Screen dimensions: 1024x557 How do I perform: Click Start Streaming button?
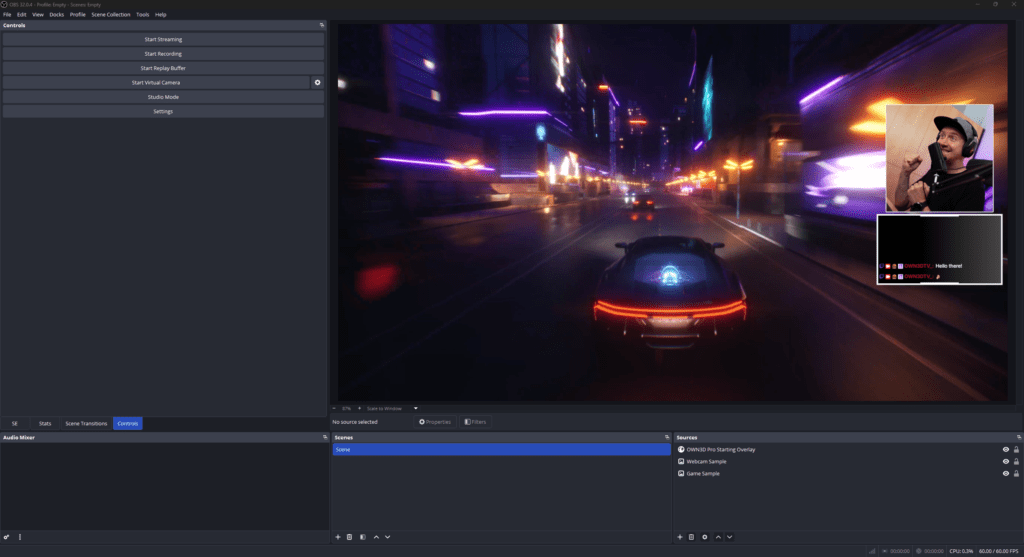coord(163,40)
